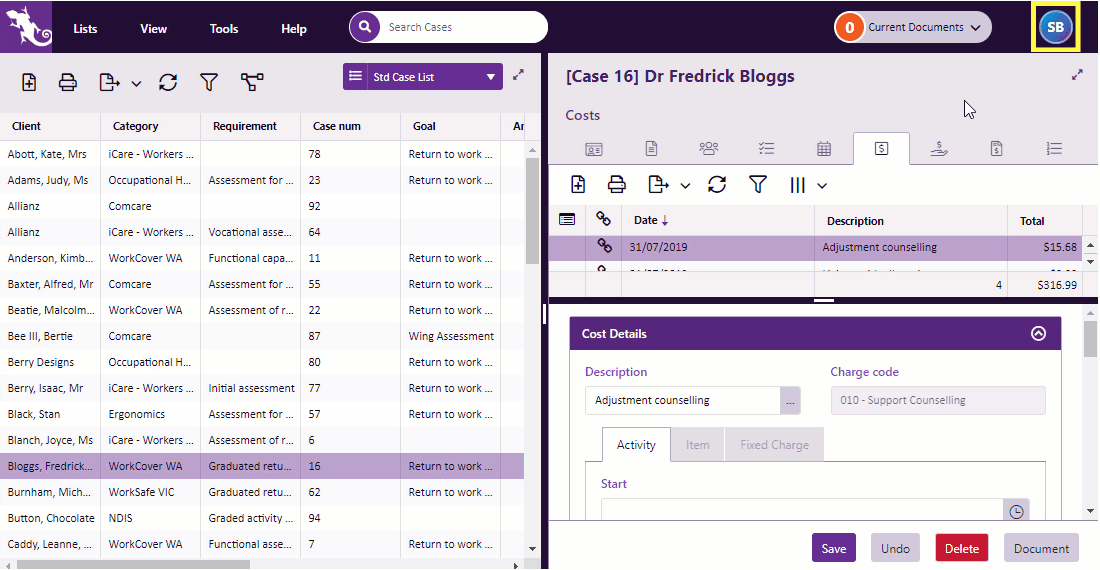Image resolution: width=1100 pixels, height=570 pixels.
Task: Click the hierarchy tree icon in case toolbar
Action: 252,83
